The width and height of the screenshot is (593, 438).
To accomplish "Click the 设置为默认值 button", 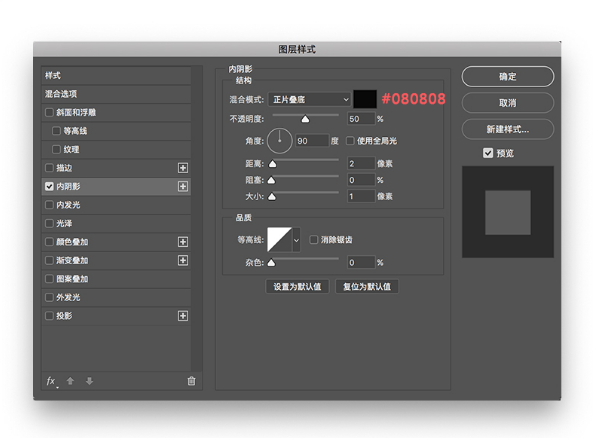I will [x=297, y=287].
